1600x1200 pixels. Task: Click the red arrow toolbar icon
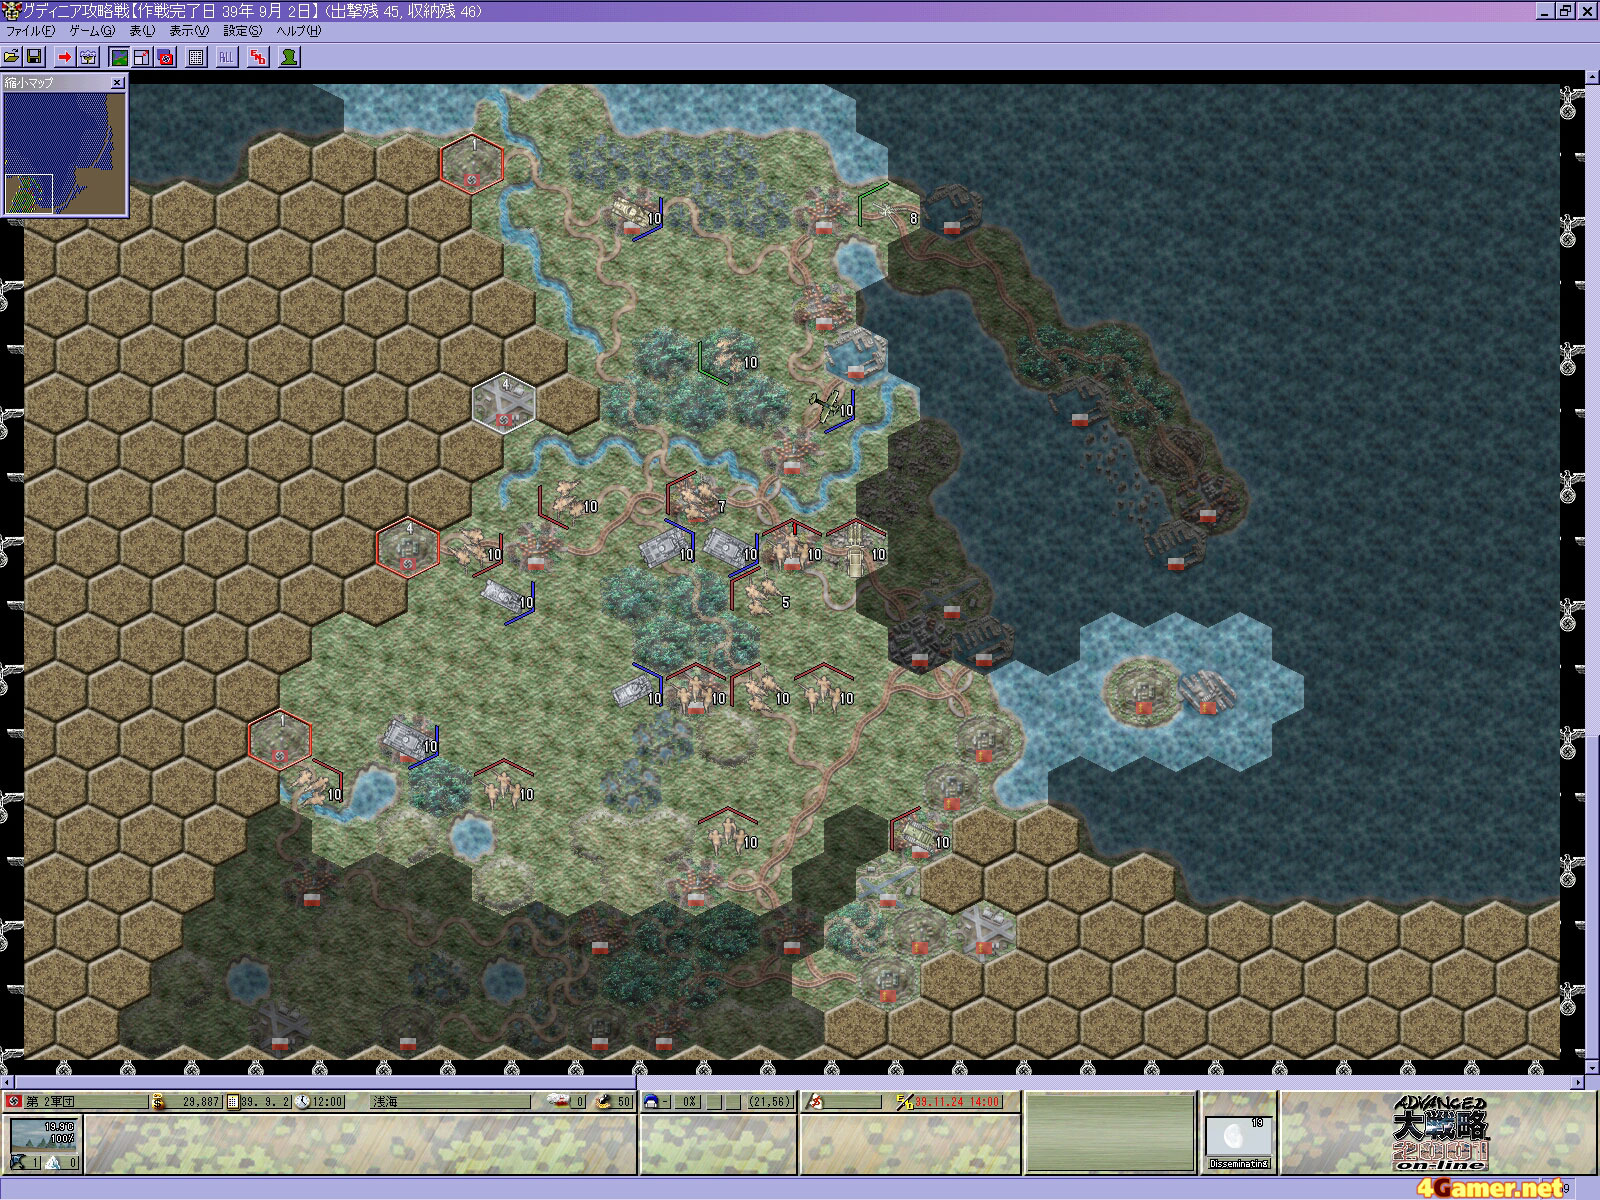65,57
